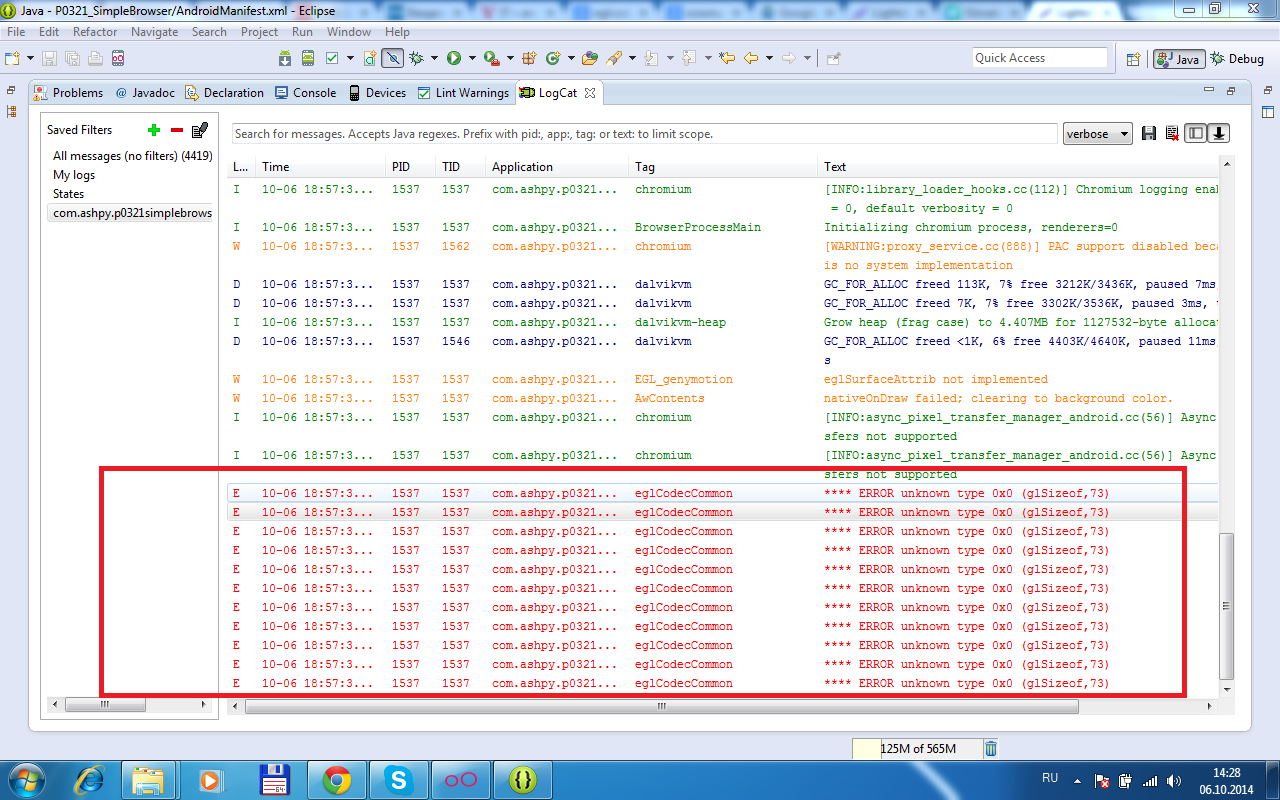
Task: Open the File menu
Action: [16, 32]
